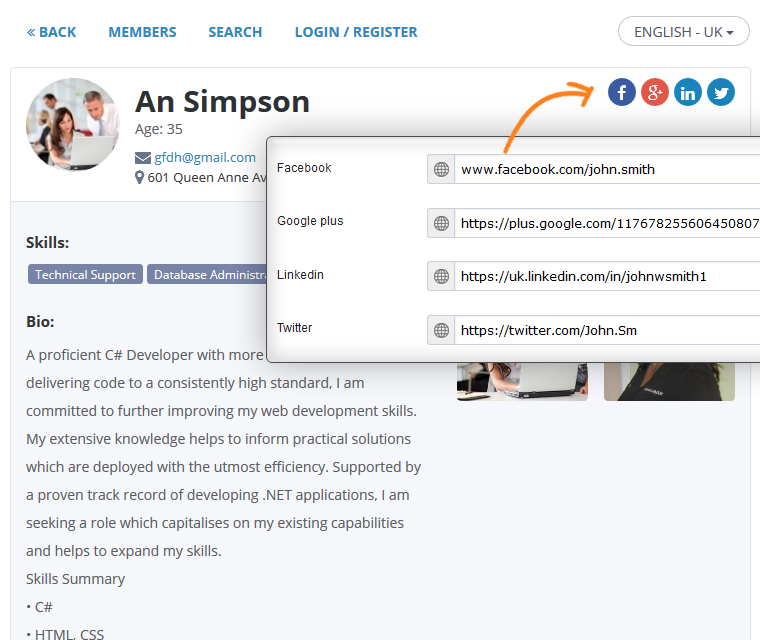Click the Skills Summary line

point(76,579)
